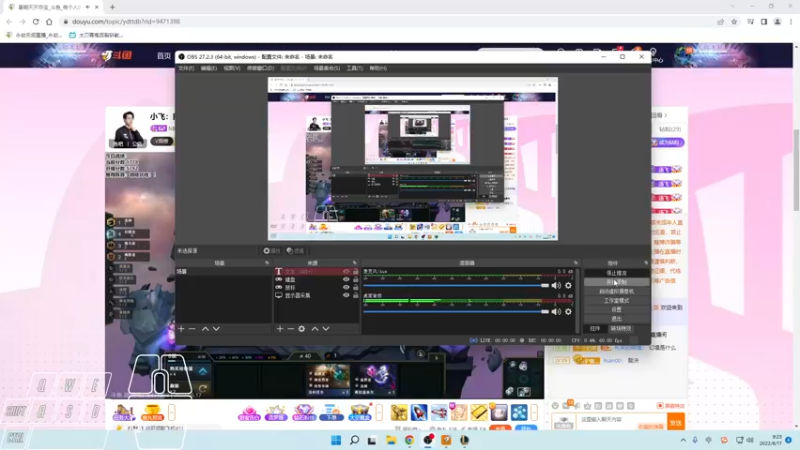This screenshot has width=800, height=450.
Task: Move scene up in OBS Scenes panel
Action: click(x=205, y=329)
